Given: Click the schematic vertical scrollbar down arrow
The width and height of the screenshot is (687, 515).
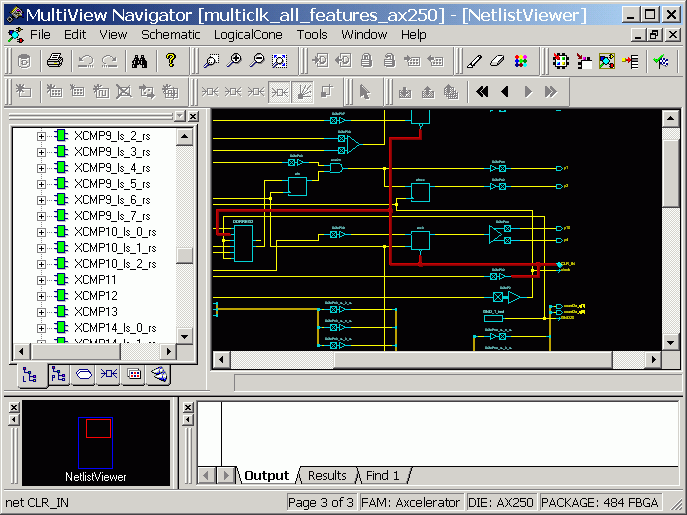Looking at the screenshot, I should [x=670, y=343].
